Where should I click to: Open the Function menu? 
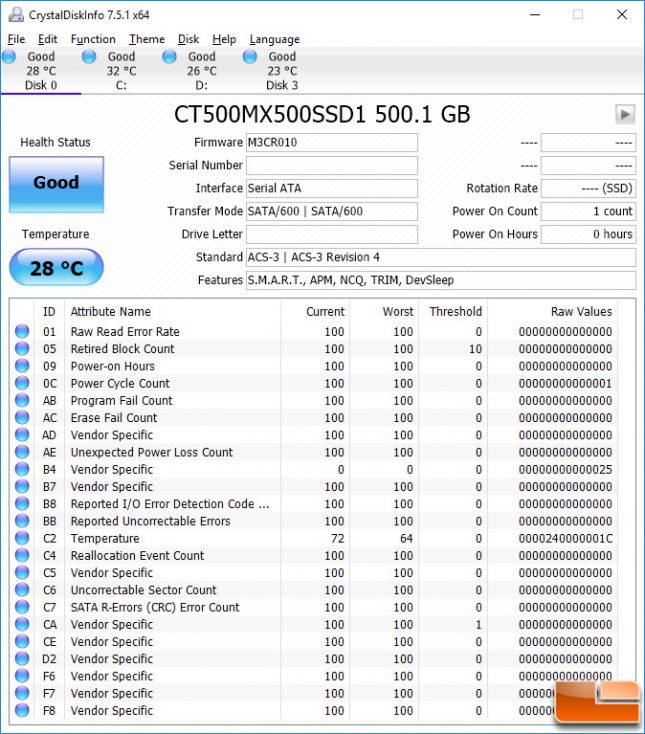point(93,39)
